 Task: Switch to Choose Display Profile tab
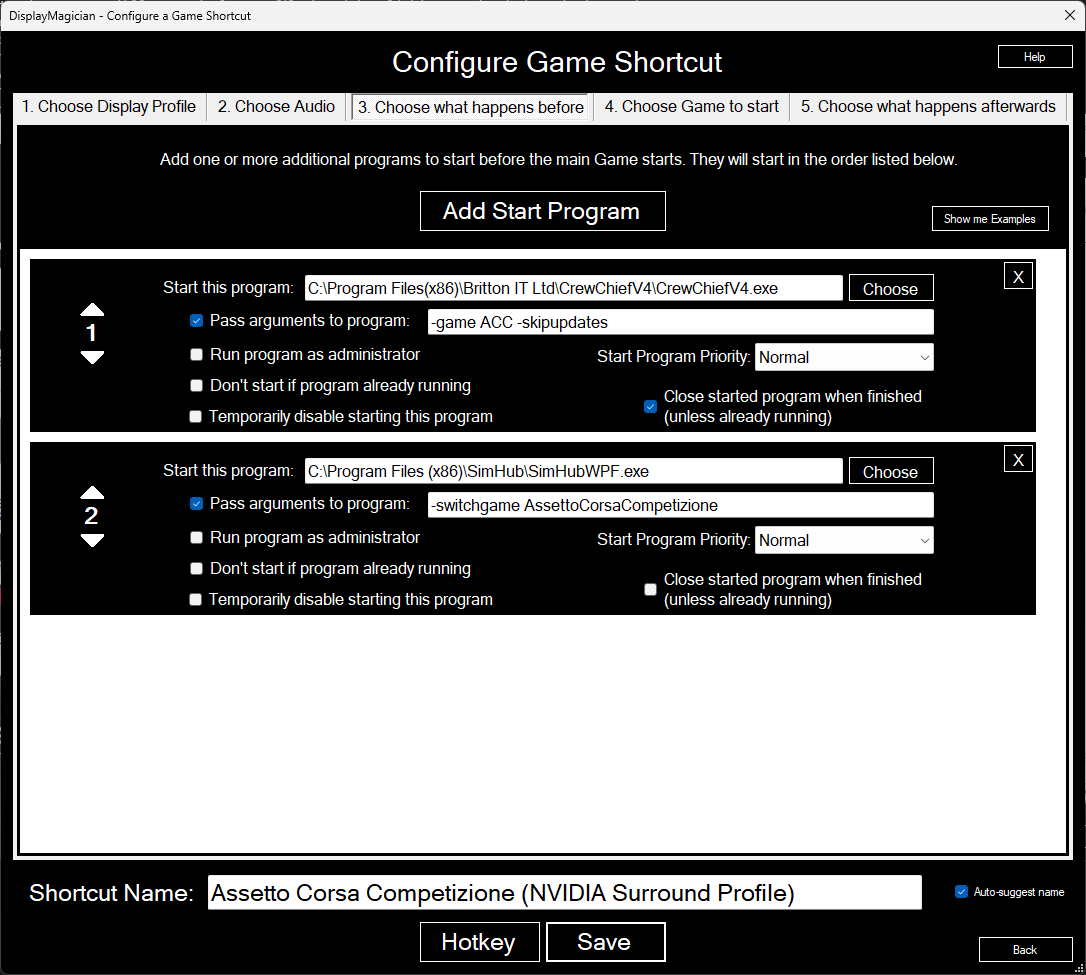109,107
